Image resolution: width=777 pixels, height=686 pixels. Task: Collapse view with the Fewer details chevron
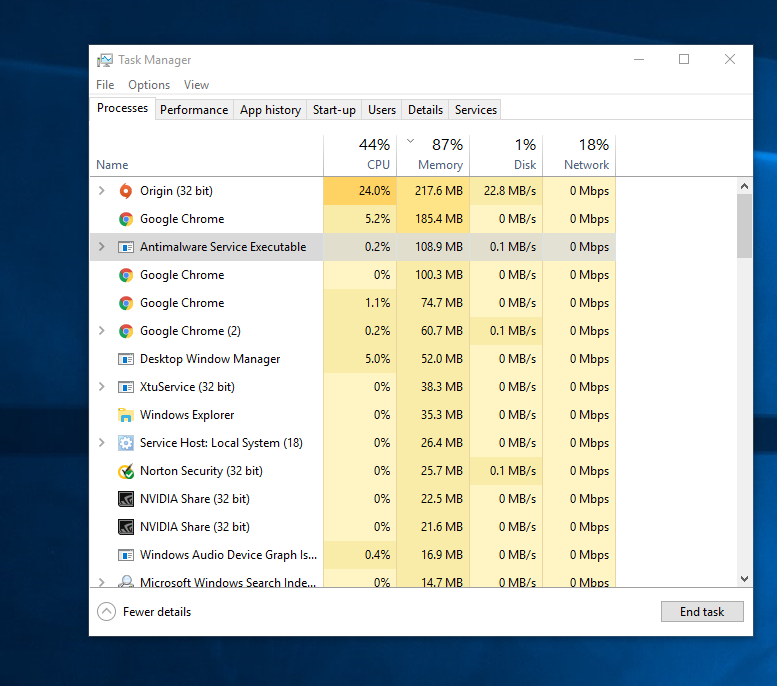(x=107, y=612)
